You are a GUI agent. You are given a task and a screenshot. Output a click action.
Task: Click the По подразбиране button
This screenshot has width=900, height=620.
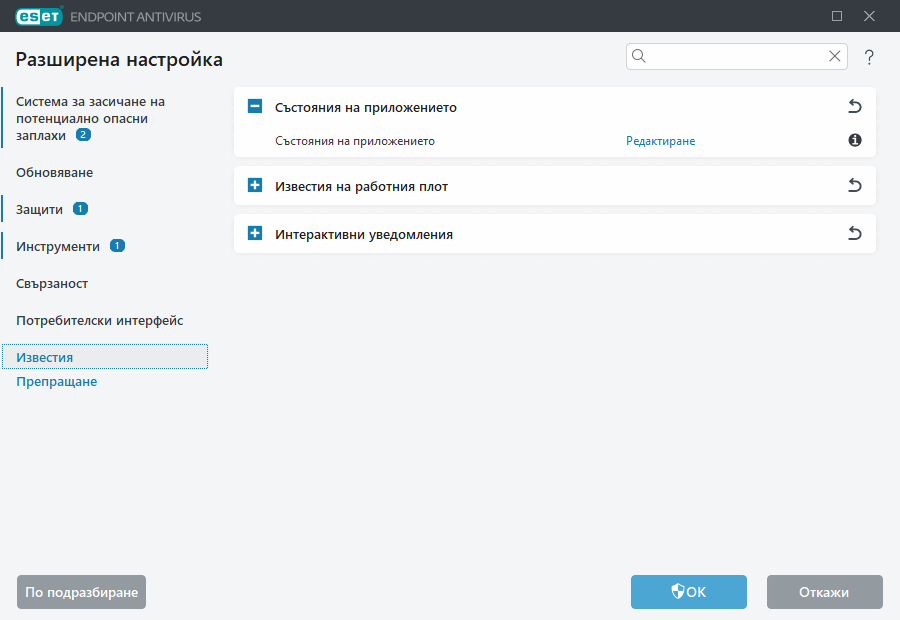pyautogui.click(x=81, y=592)
